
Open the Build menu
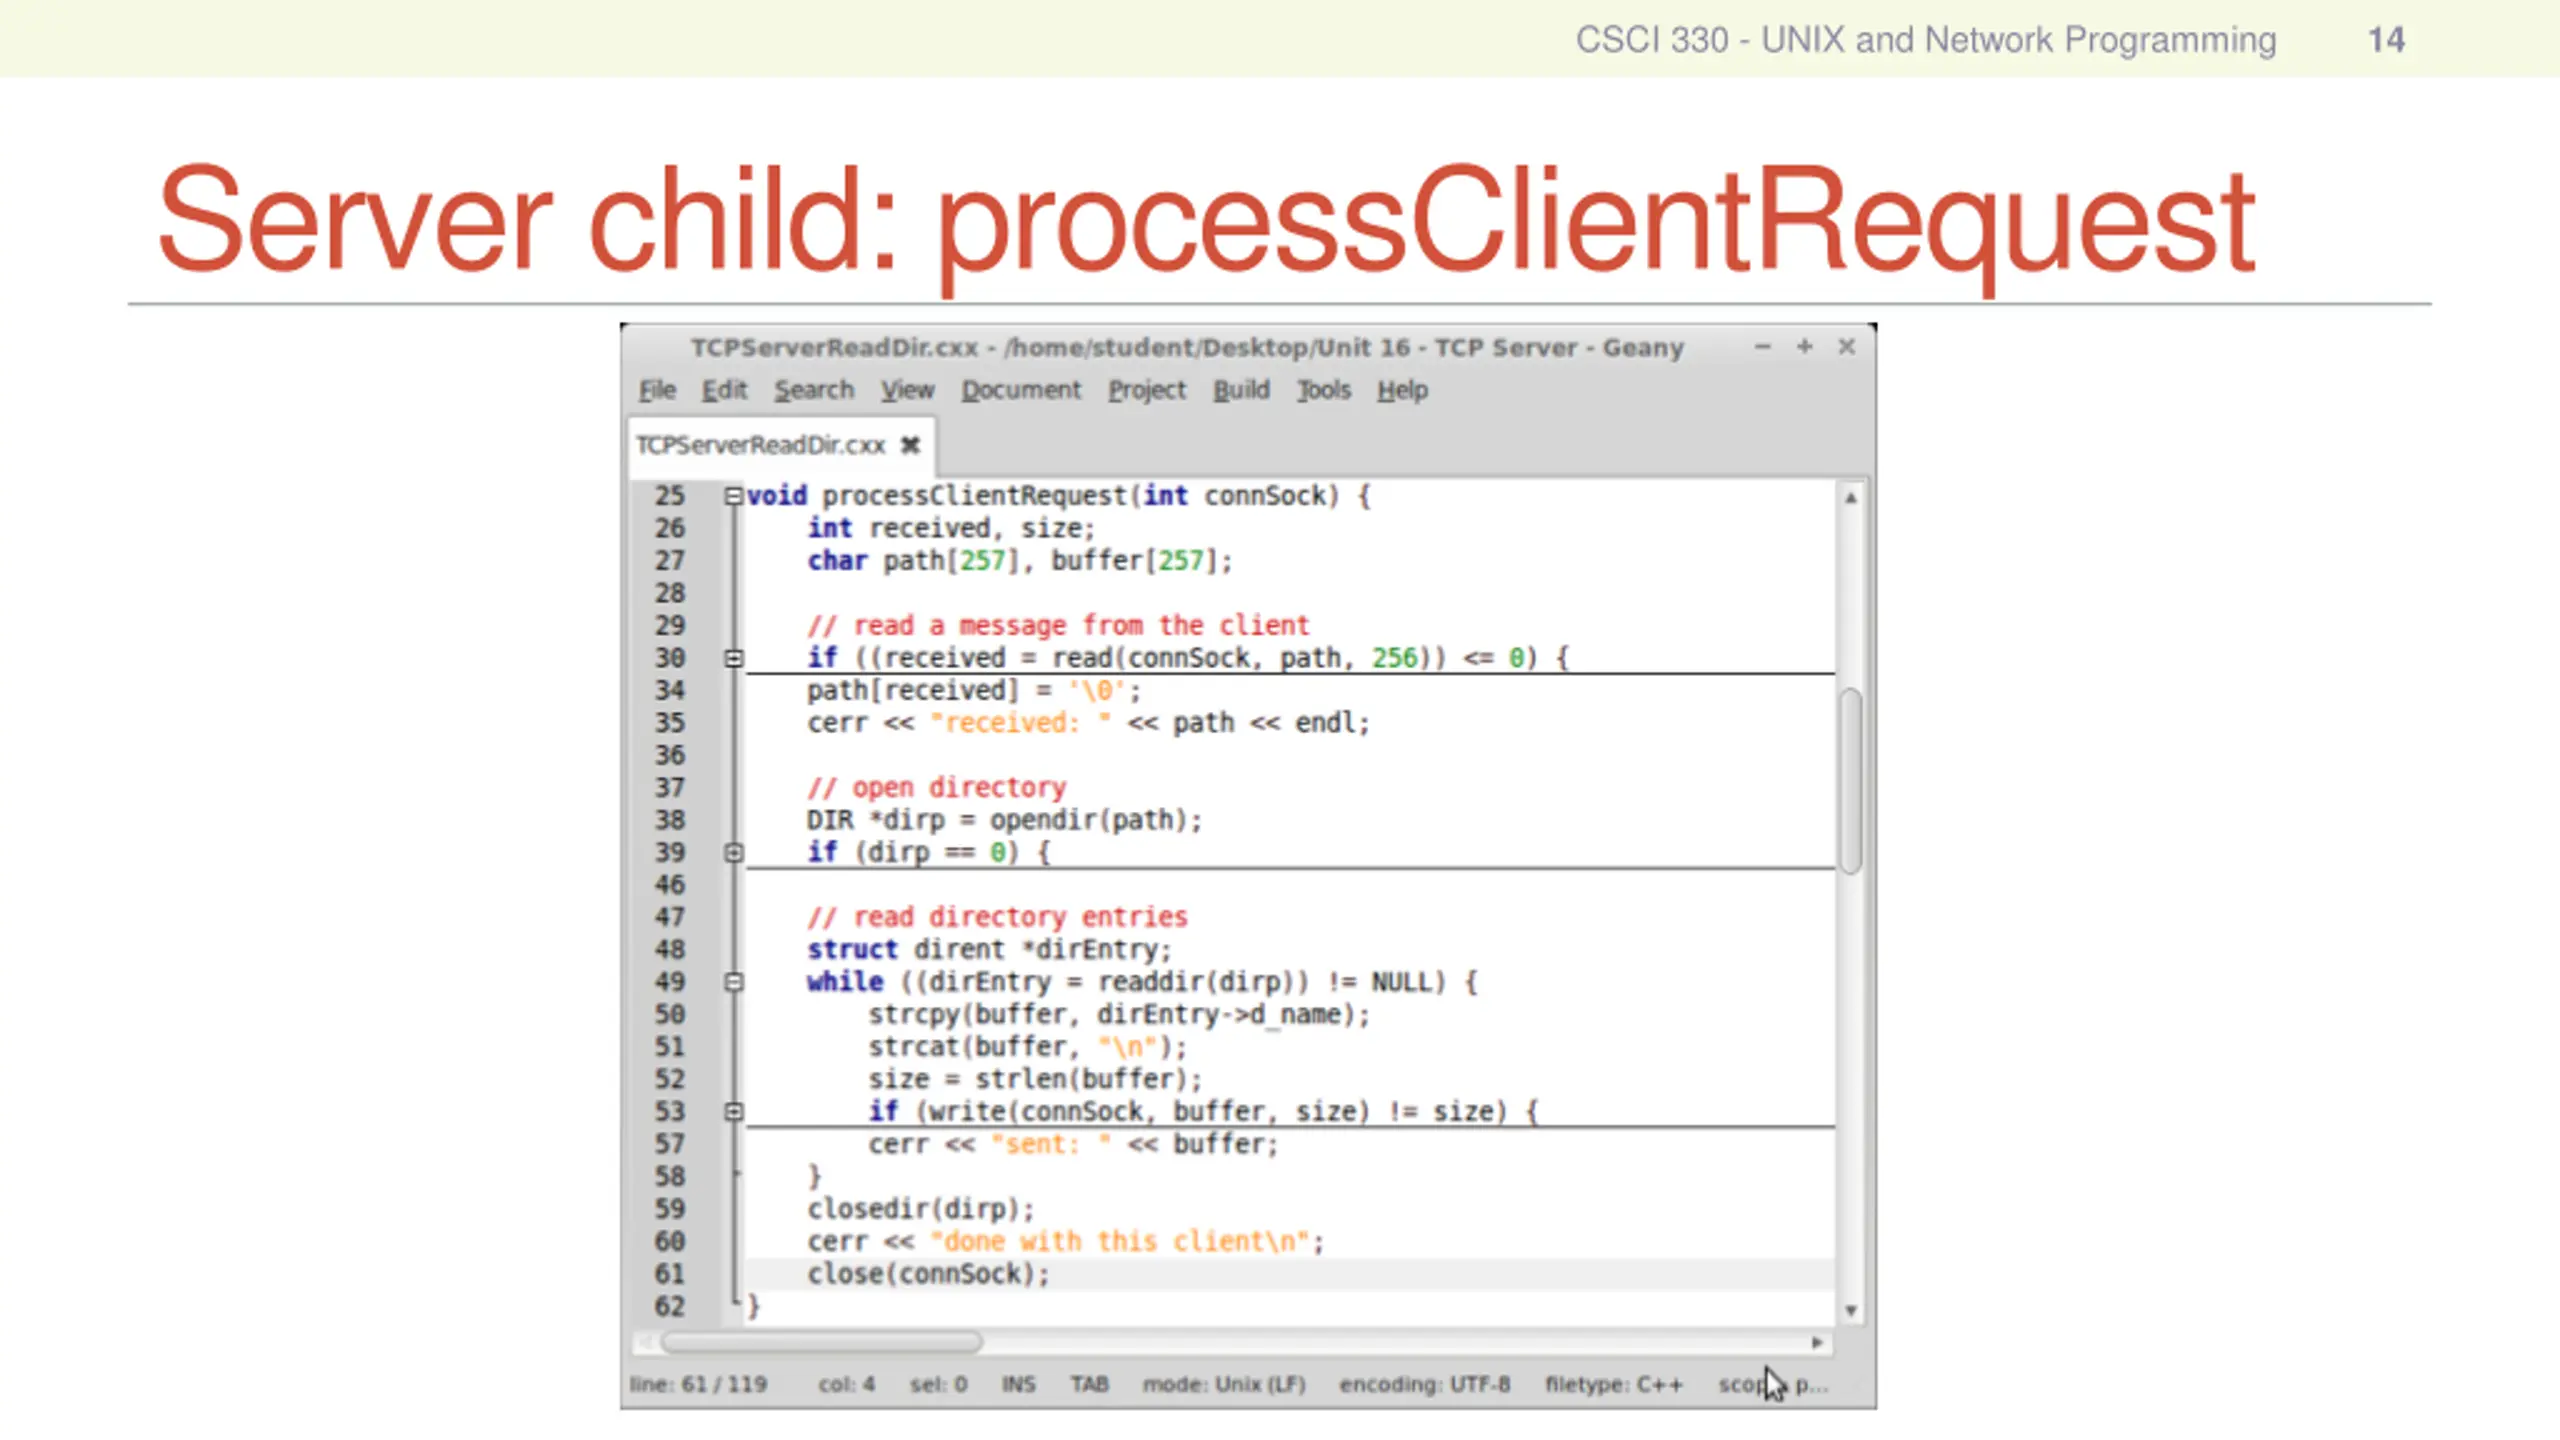coord(1241,390)
